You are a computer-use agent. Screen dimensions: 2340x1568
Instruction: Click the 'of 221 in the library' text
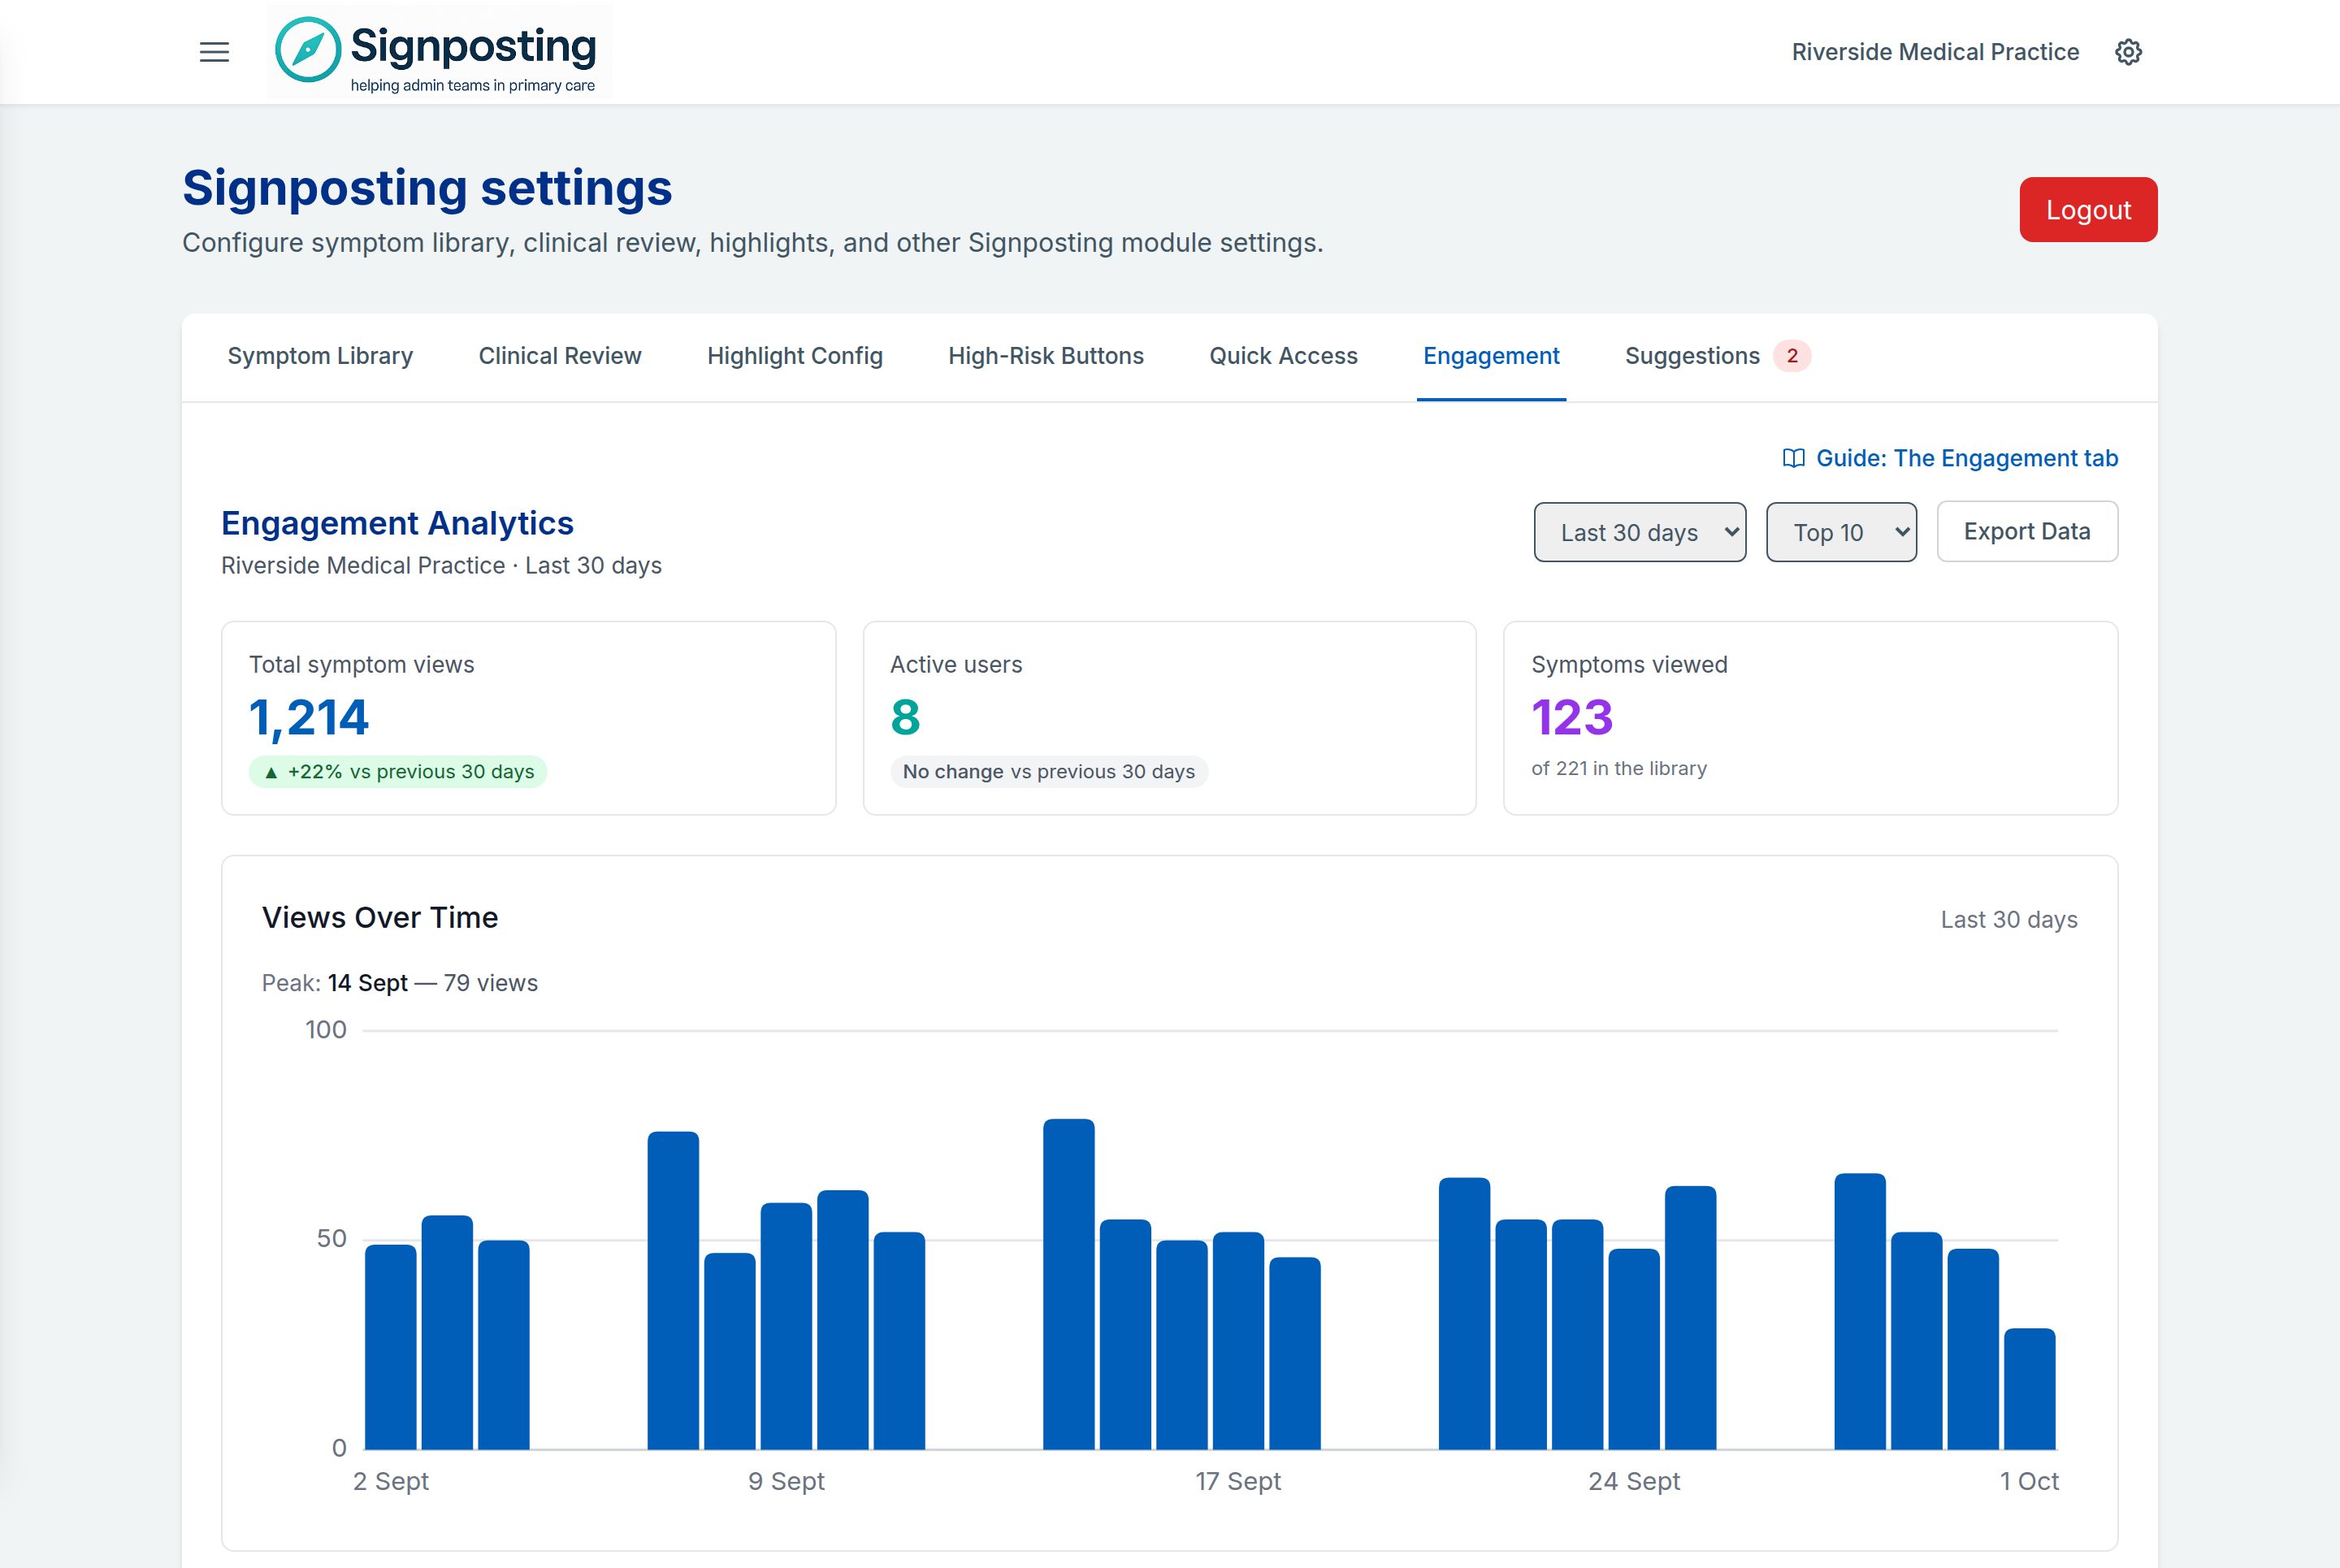pyautogui.click(x=1618, y=769)
